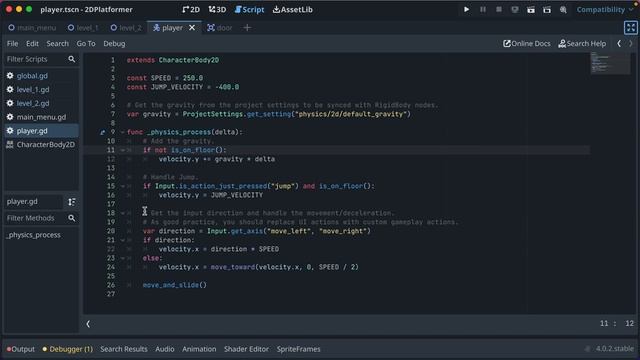Switch to the Script workspace

[249, 9]
